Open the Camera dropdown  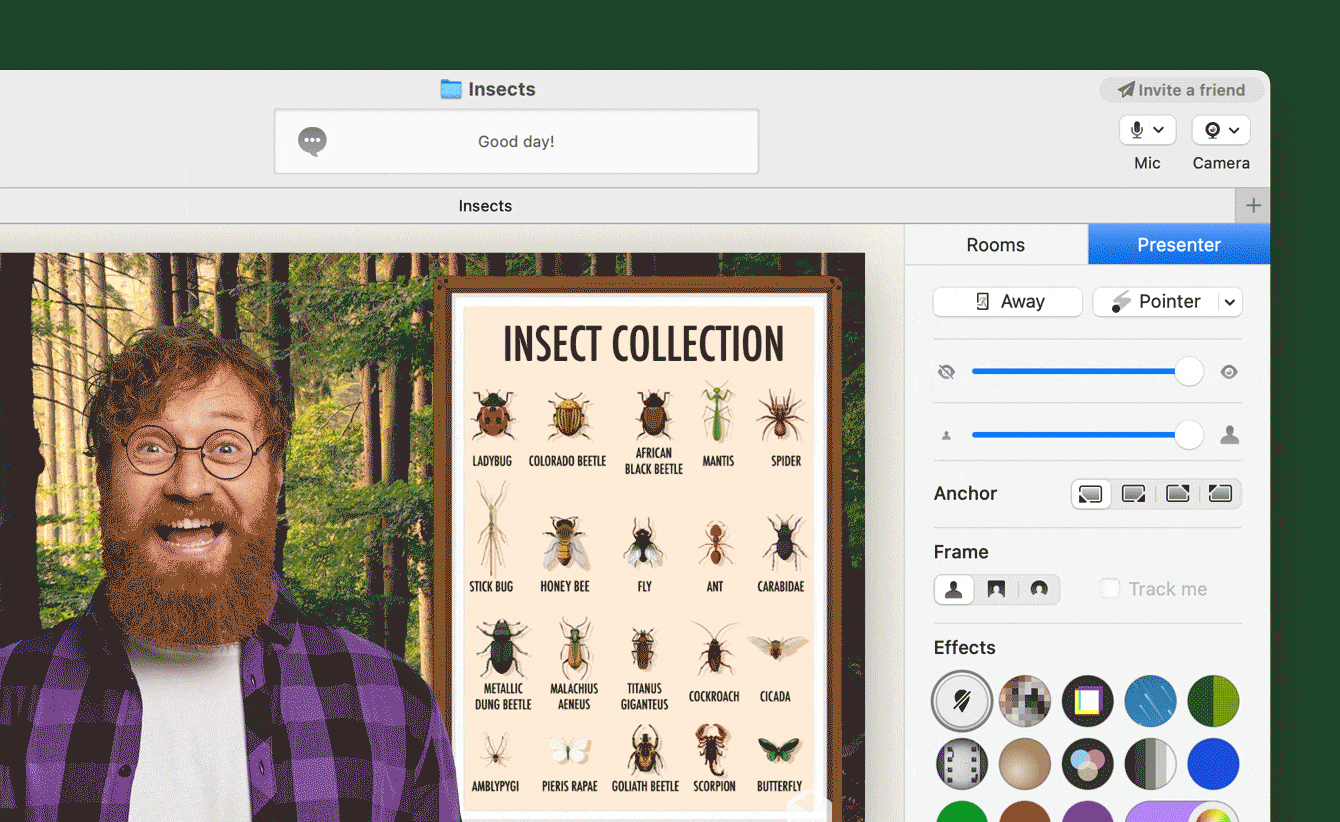point(1221,130)
